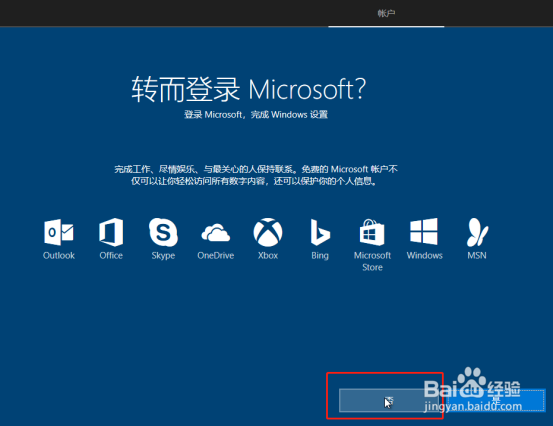Choose the 否 (No) button
The image size is (553, 426).
[389, 400]
